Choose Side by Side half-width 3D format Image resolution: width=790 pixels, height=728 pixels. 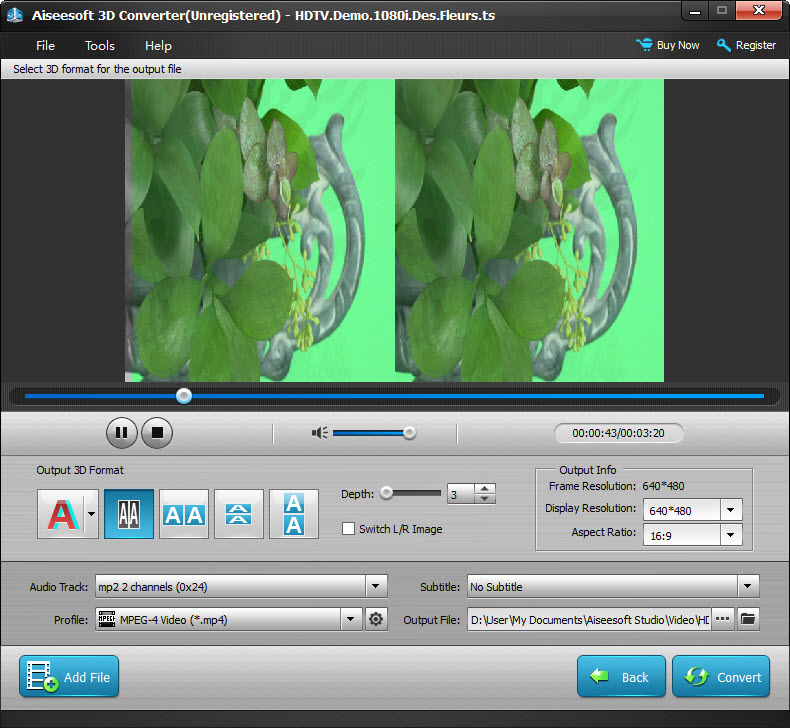(x=129, y=514)
